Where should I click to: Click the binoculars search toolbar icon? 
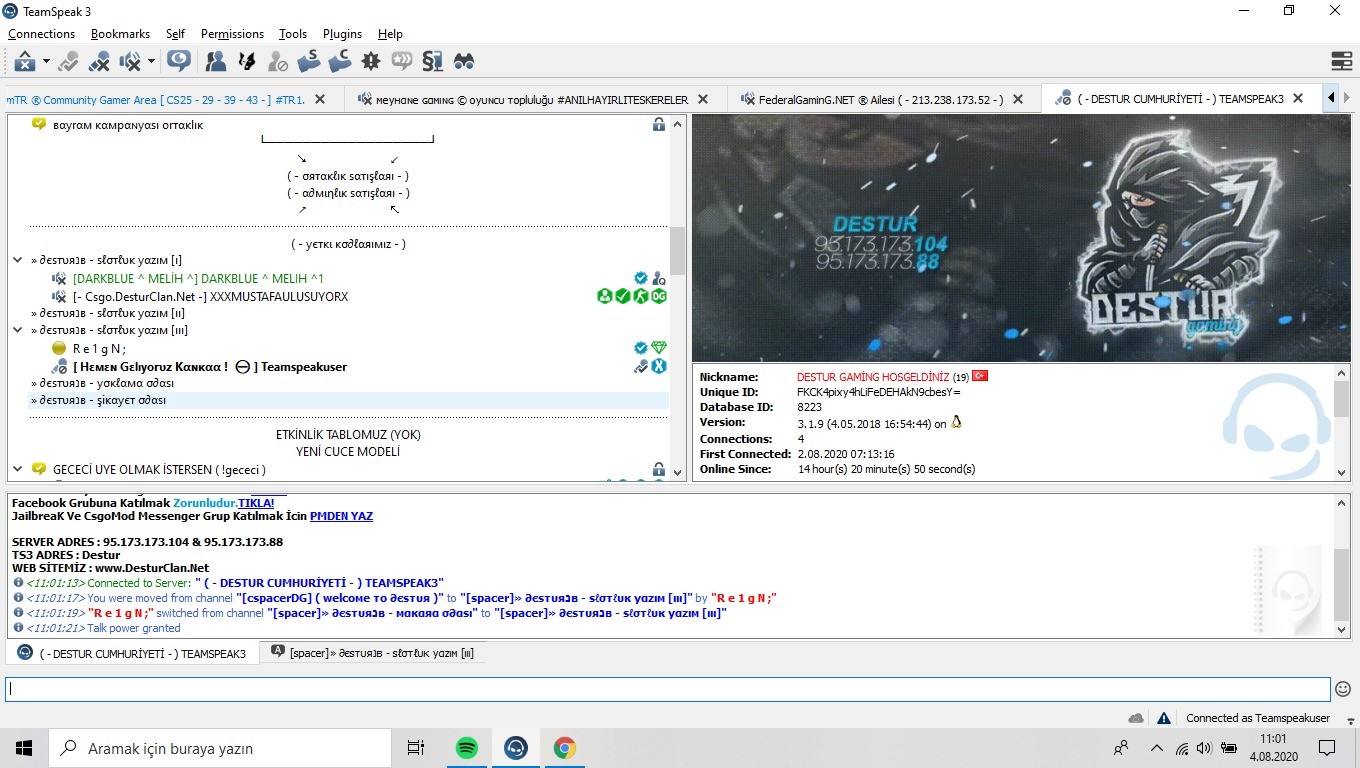point(464,61)
